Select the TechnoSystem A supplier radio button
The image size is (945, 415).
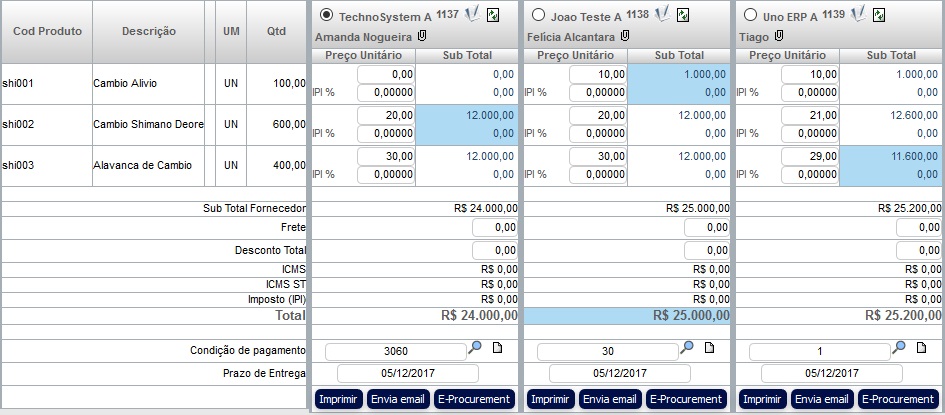(327, 16)
